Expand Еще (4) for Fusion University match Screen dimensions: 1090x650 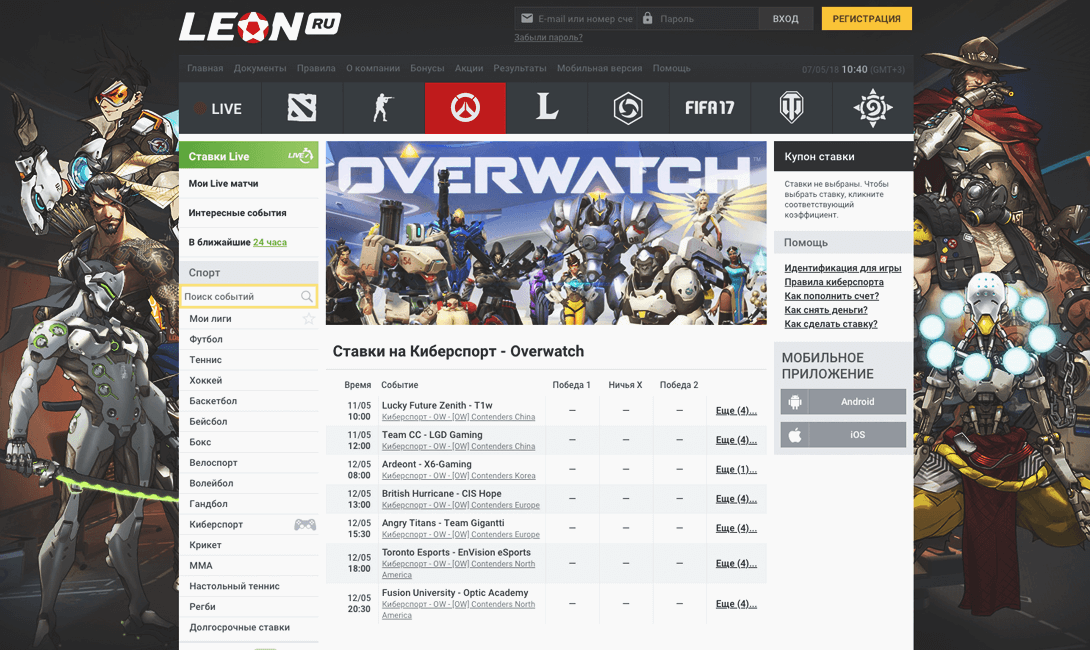click(x=736, y=603)
